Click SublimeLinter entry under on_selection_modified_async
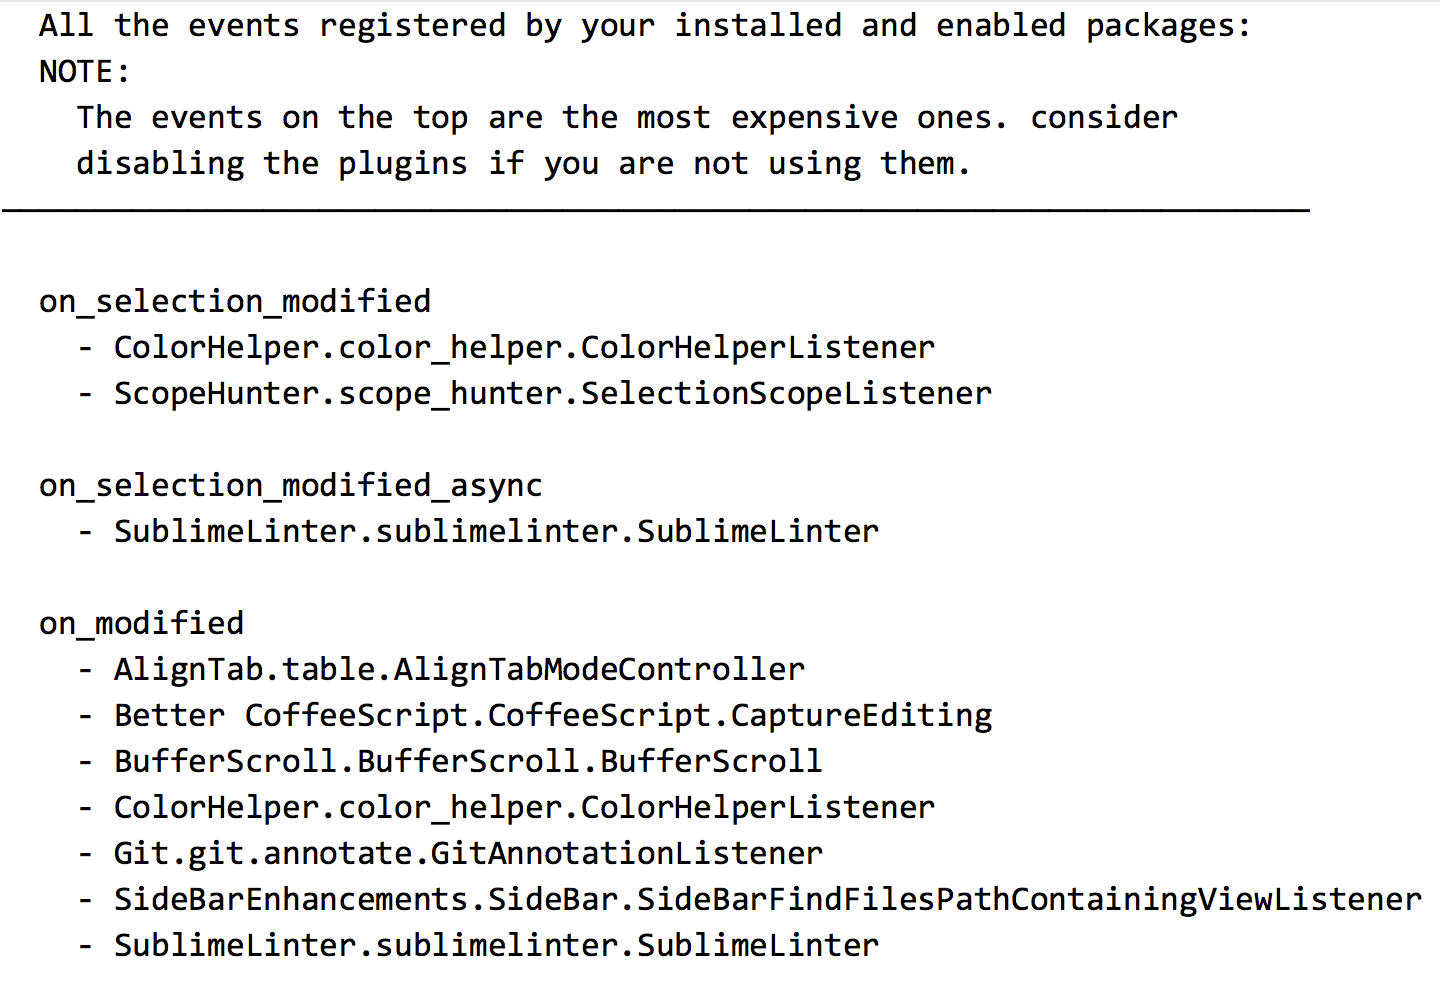The height and width of the screenshot is (1006, 1440). [496, 531]
